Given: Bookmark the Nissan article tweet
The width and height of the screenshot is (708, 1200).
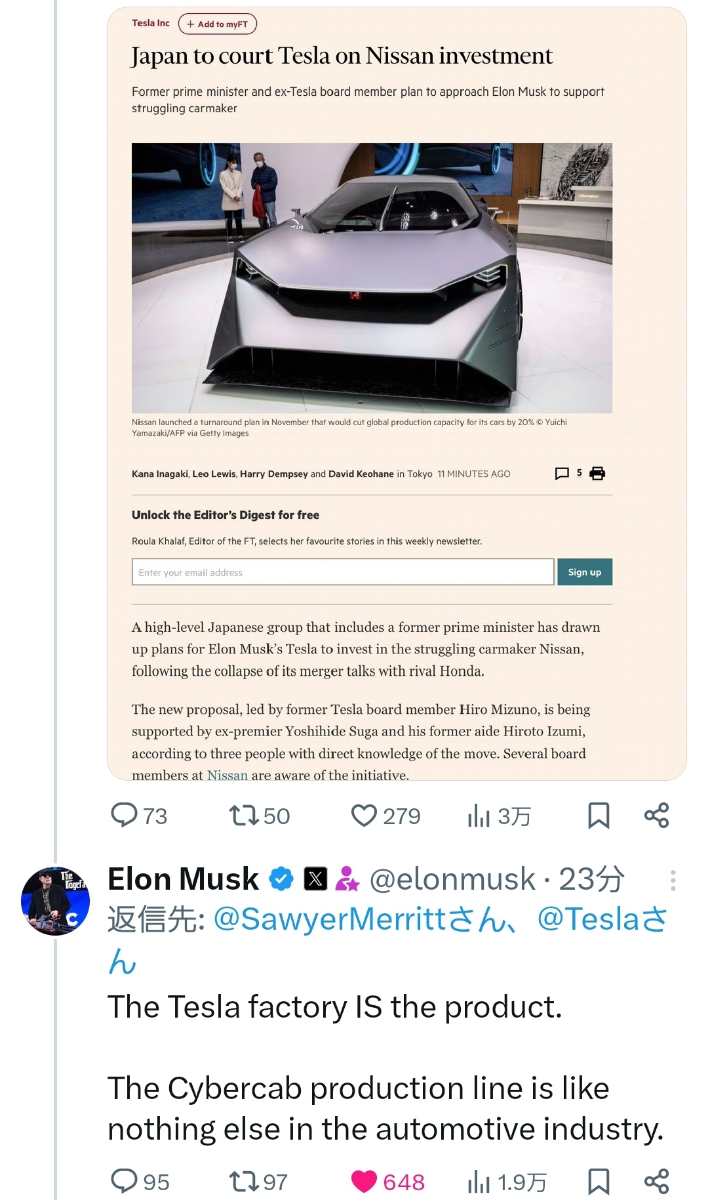Looking at the screenshot, I should [598, 816].
